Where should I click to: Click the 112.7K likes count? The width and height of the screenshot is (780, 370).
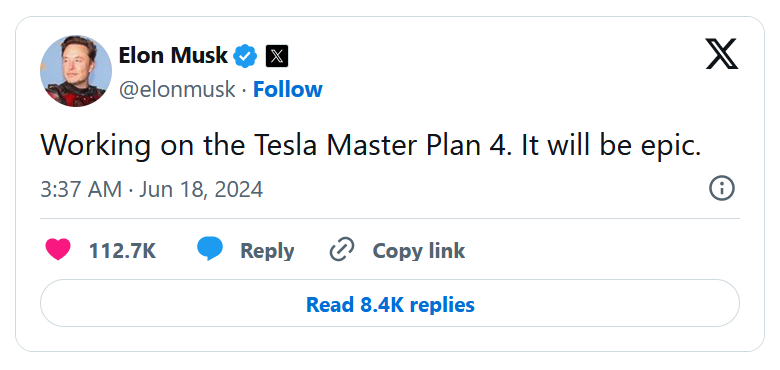pyautogui.click(x=122, y=251)
